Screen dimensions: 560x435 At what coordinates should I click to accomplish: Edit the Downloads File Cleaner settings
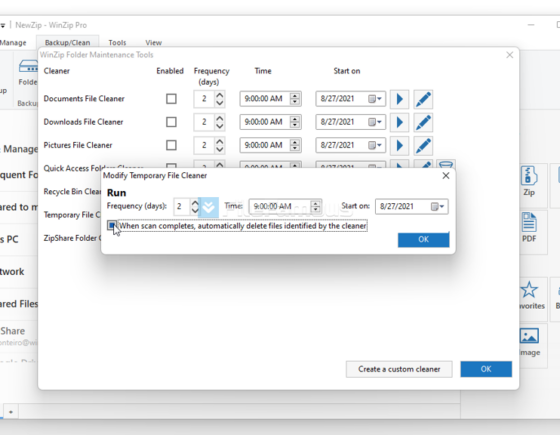pyautogui.click(x=423, y=122)
